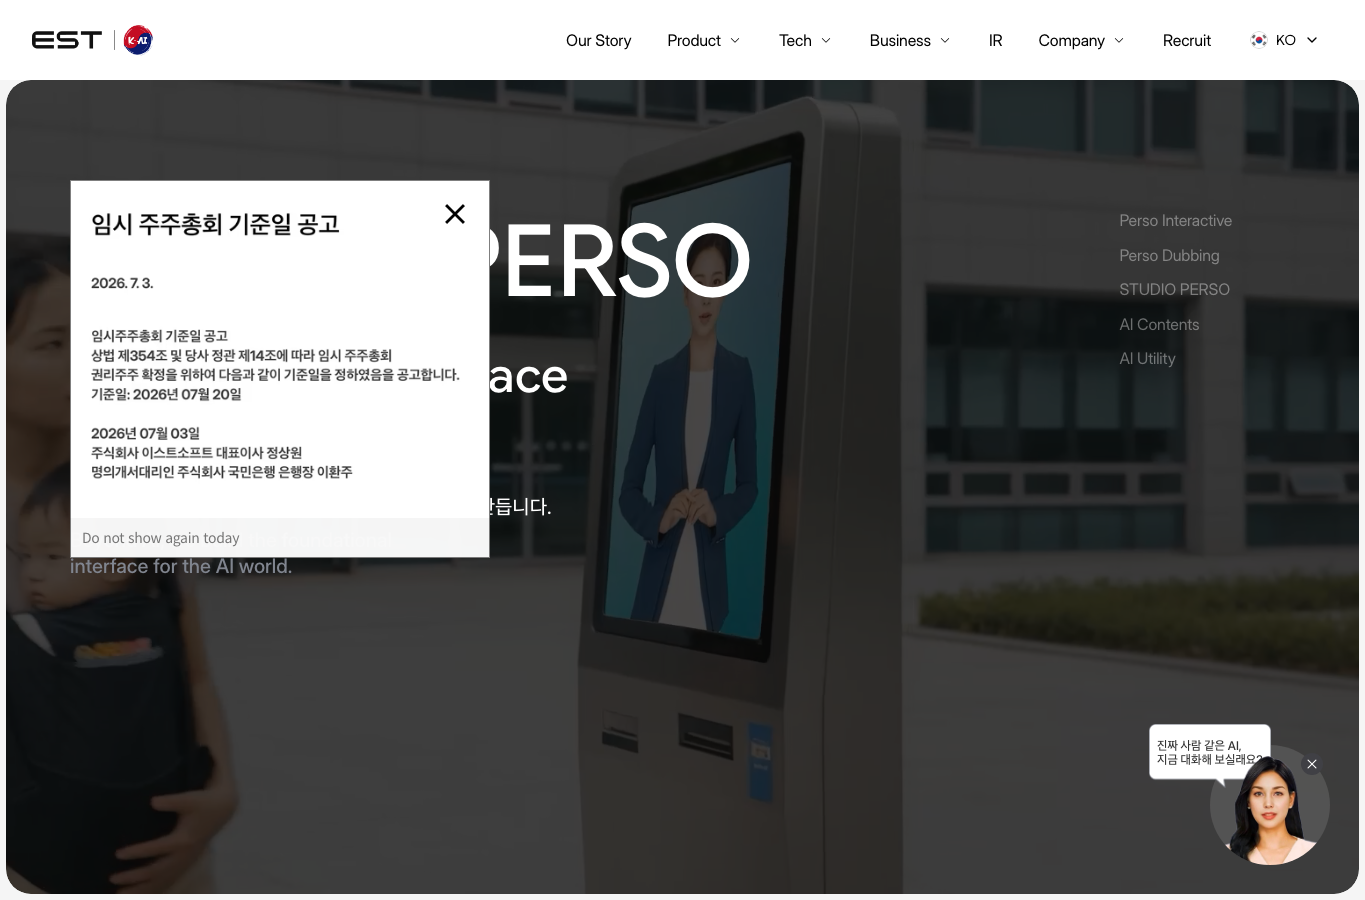Image resolution: width=1365 pixels, height=900 pixels.
Task: Click the Korean flag icon
Action: 1259,40
